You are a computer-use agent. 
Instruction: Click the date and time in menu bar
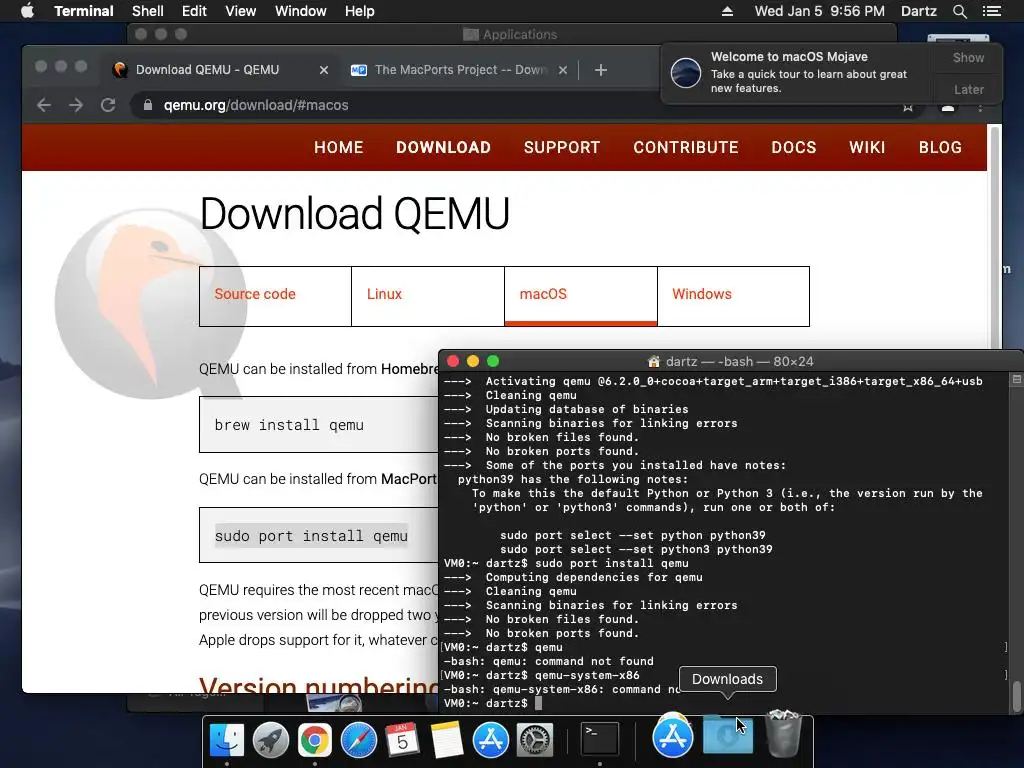[820, 11]
